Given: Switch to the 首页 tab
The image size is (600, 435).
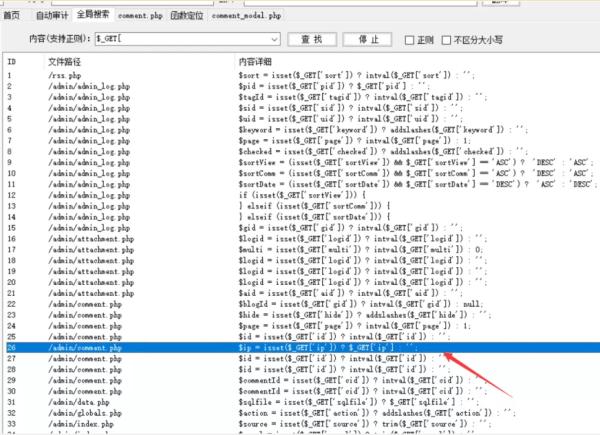Looking at the screenshot, I should point(12,16).
